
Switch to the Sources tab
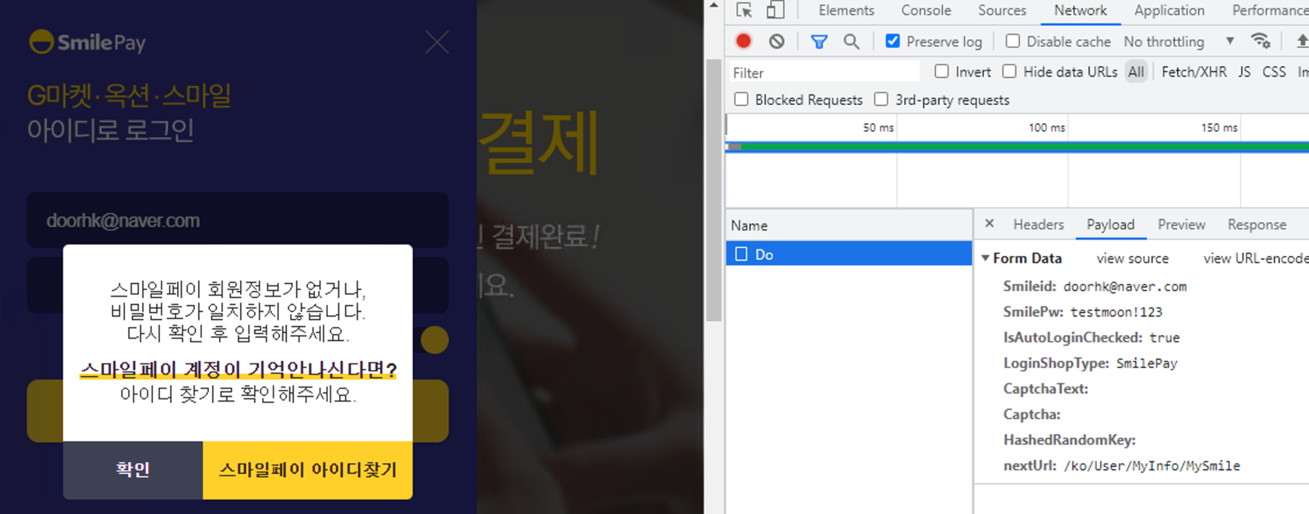point(1002,10)
